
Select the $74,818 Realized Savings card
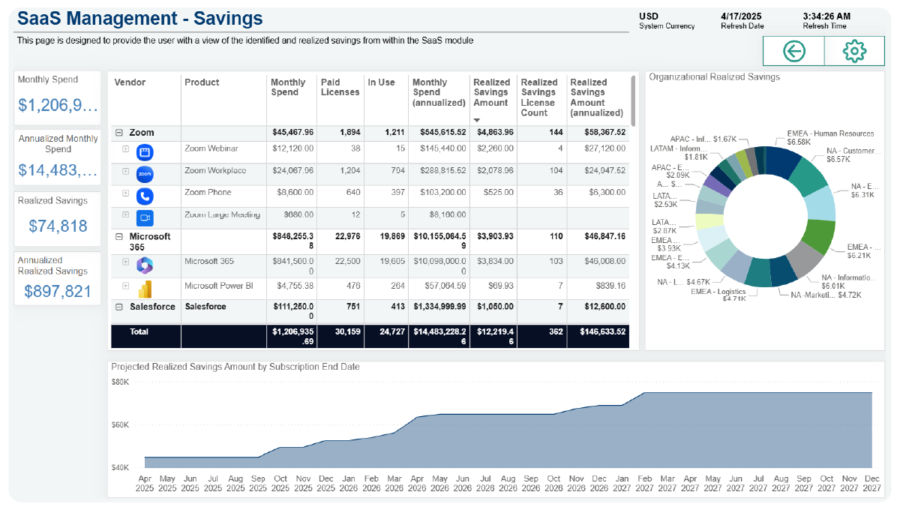tap(57, 219)
